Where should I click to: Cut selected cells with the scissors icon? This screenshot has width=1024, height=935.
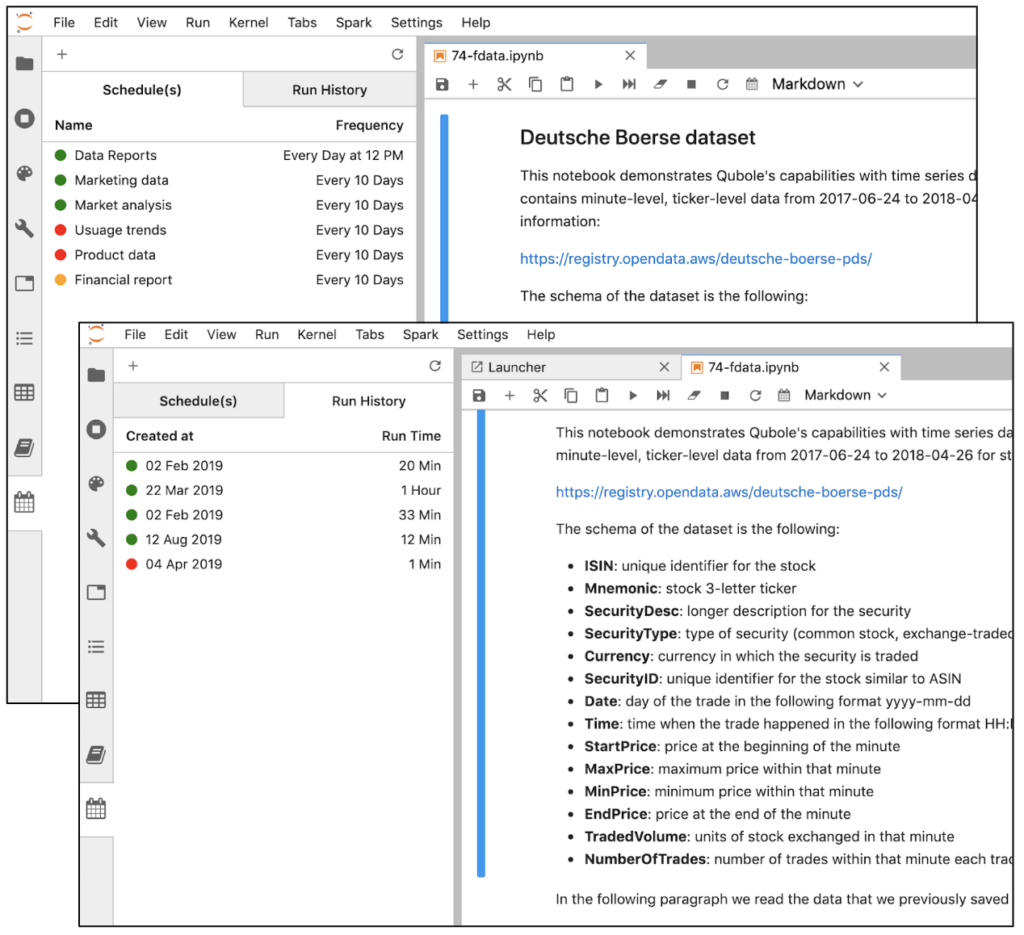click(540, 395)
